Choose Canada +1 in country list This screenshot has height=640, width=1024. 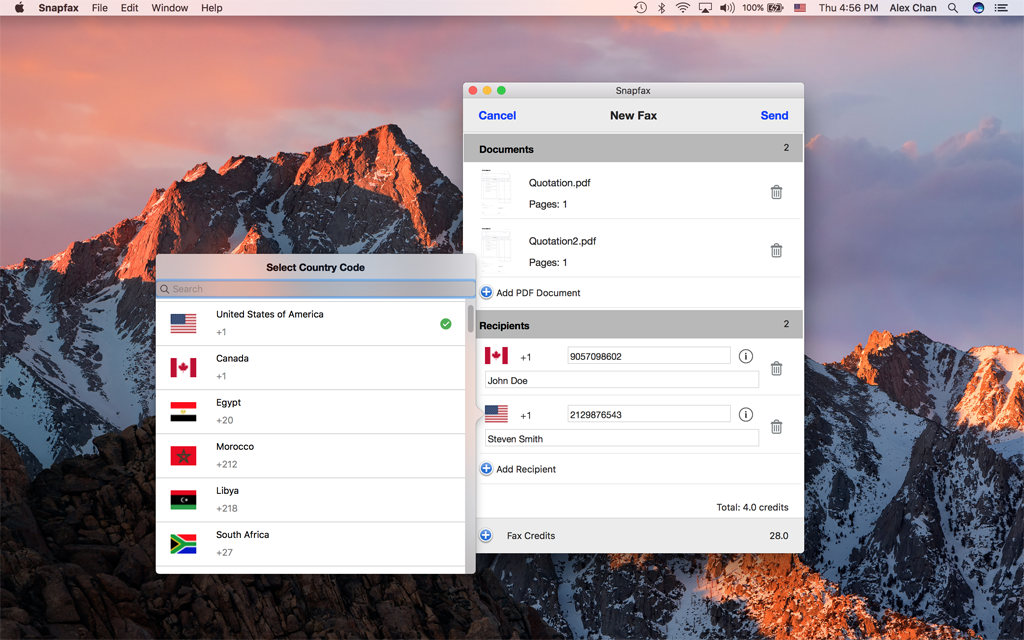(x=311, y=368)
